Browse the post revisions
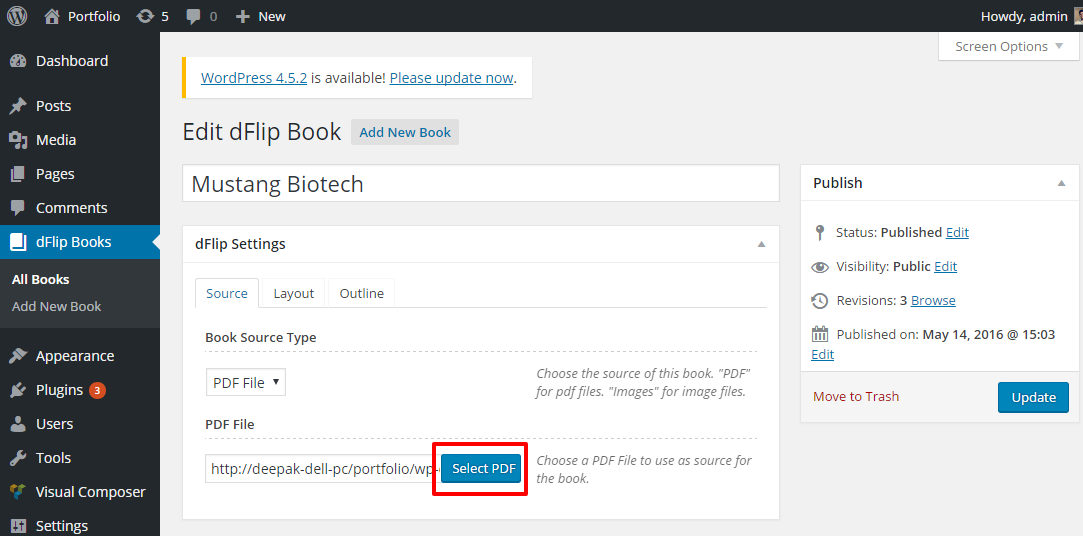This screenshot has width=1083, height=536. pos(932,300)
